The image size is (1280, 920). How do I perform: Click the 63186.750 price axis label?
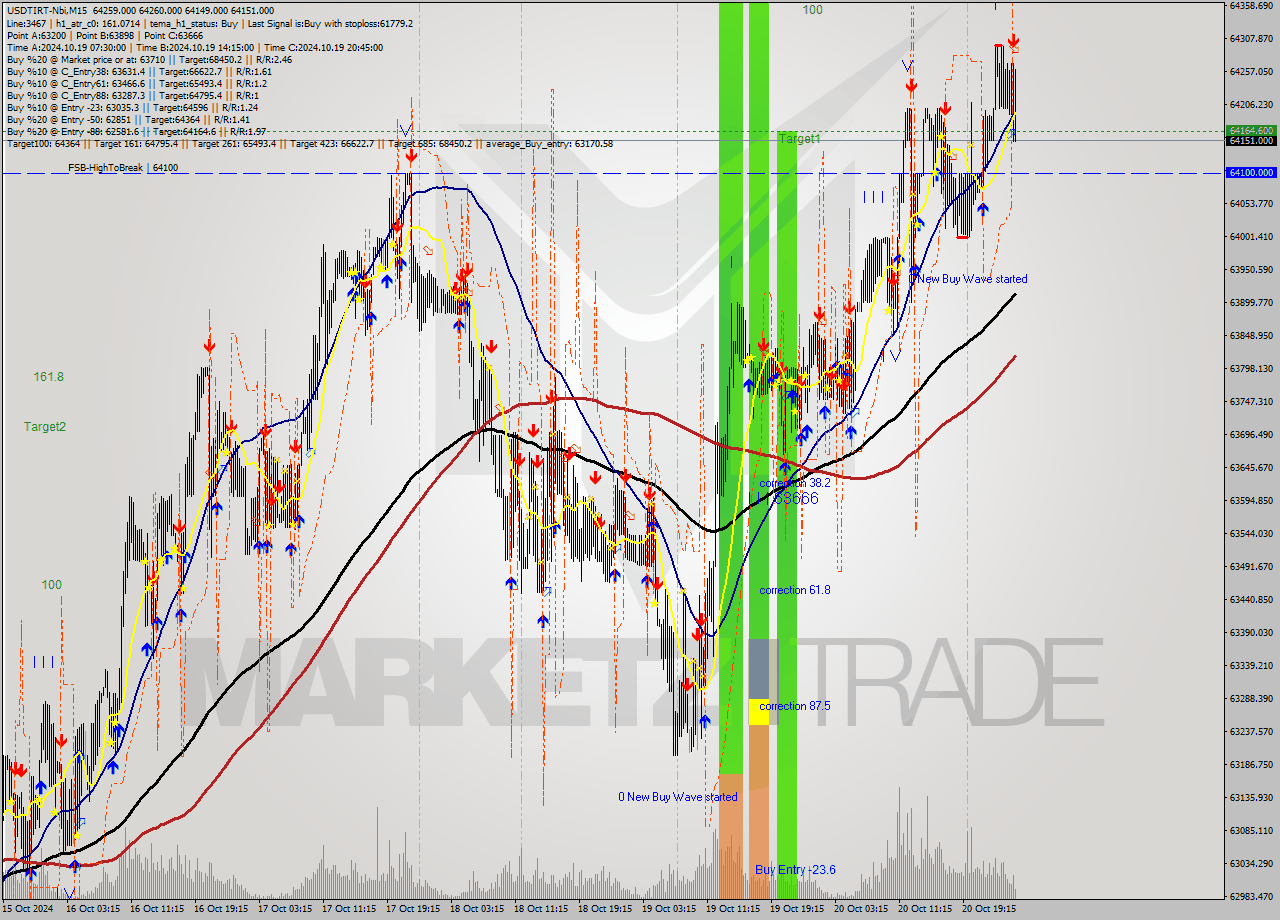pos(1251,764)
